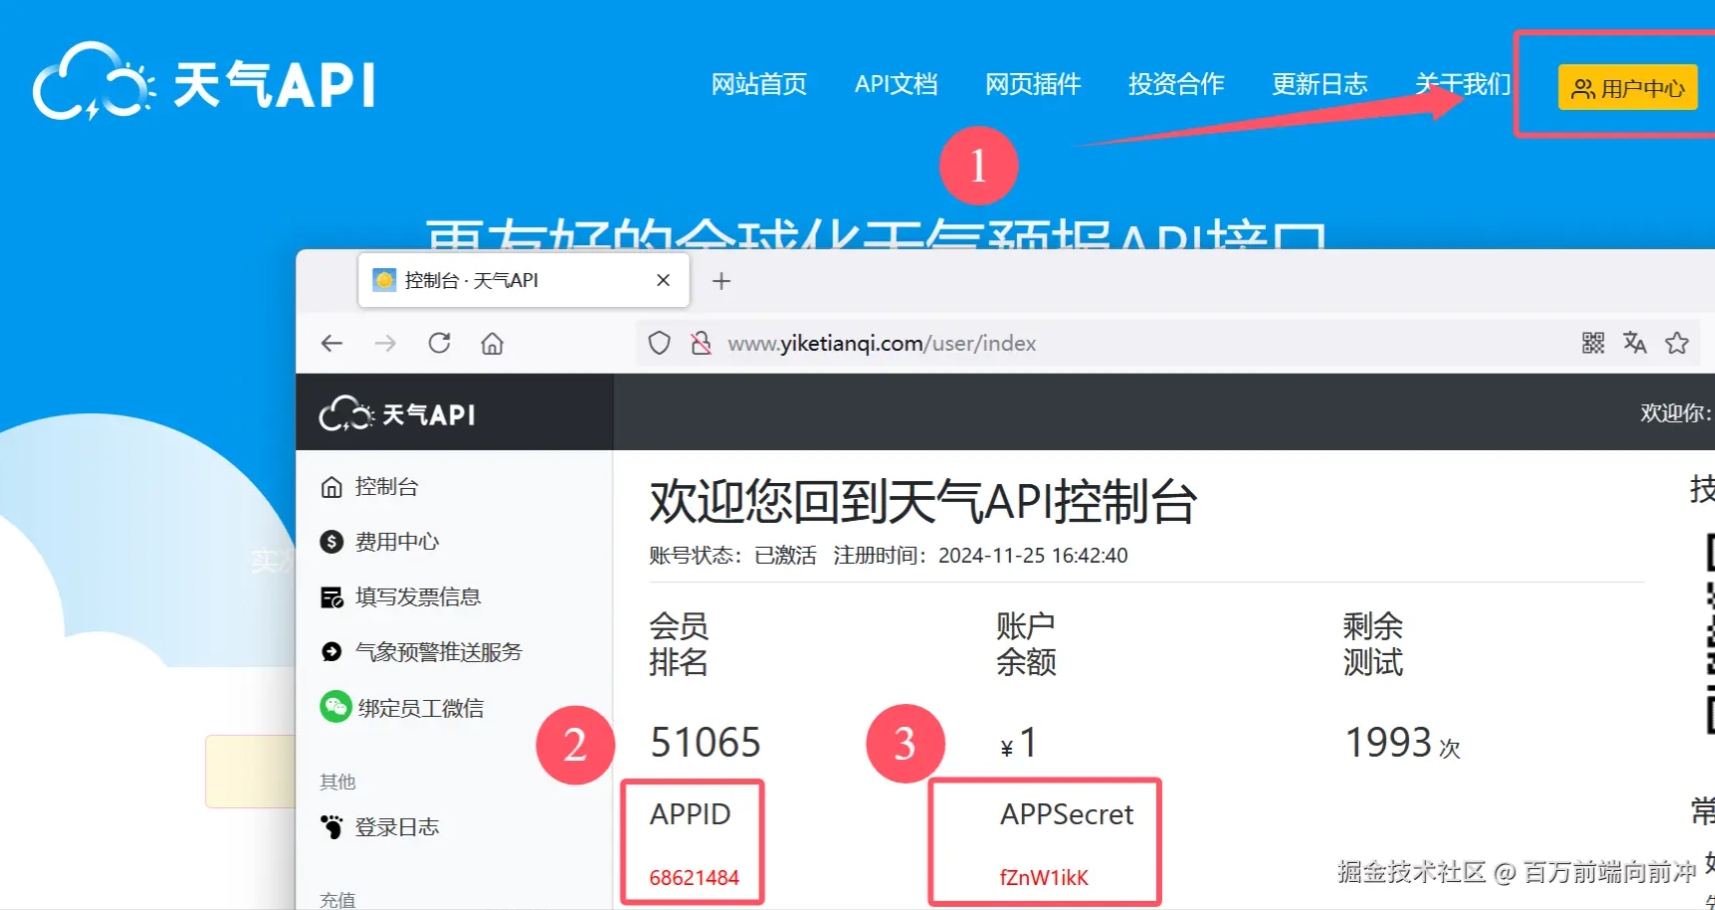The image size is (1715, 910).
Task: Click the 欢迎你 greeting in console header
Action: pos(1676,413)
